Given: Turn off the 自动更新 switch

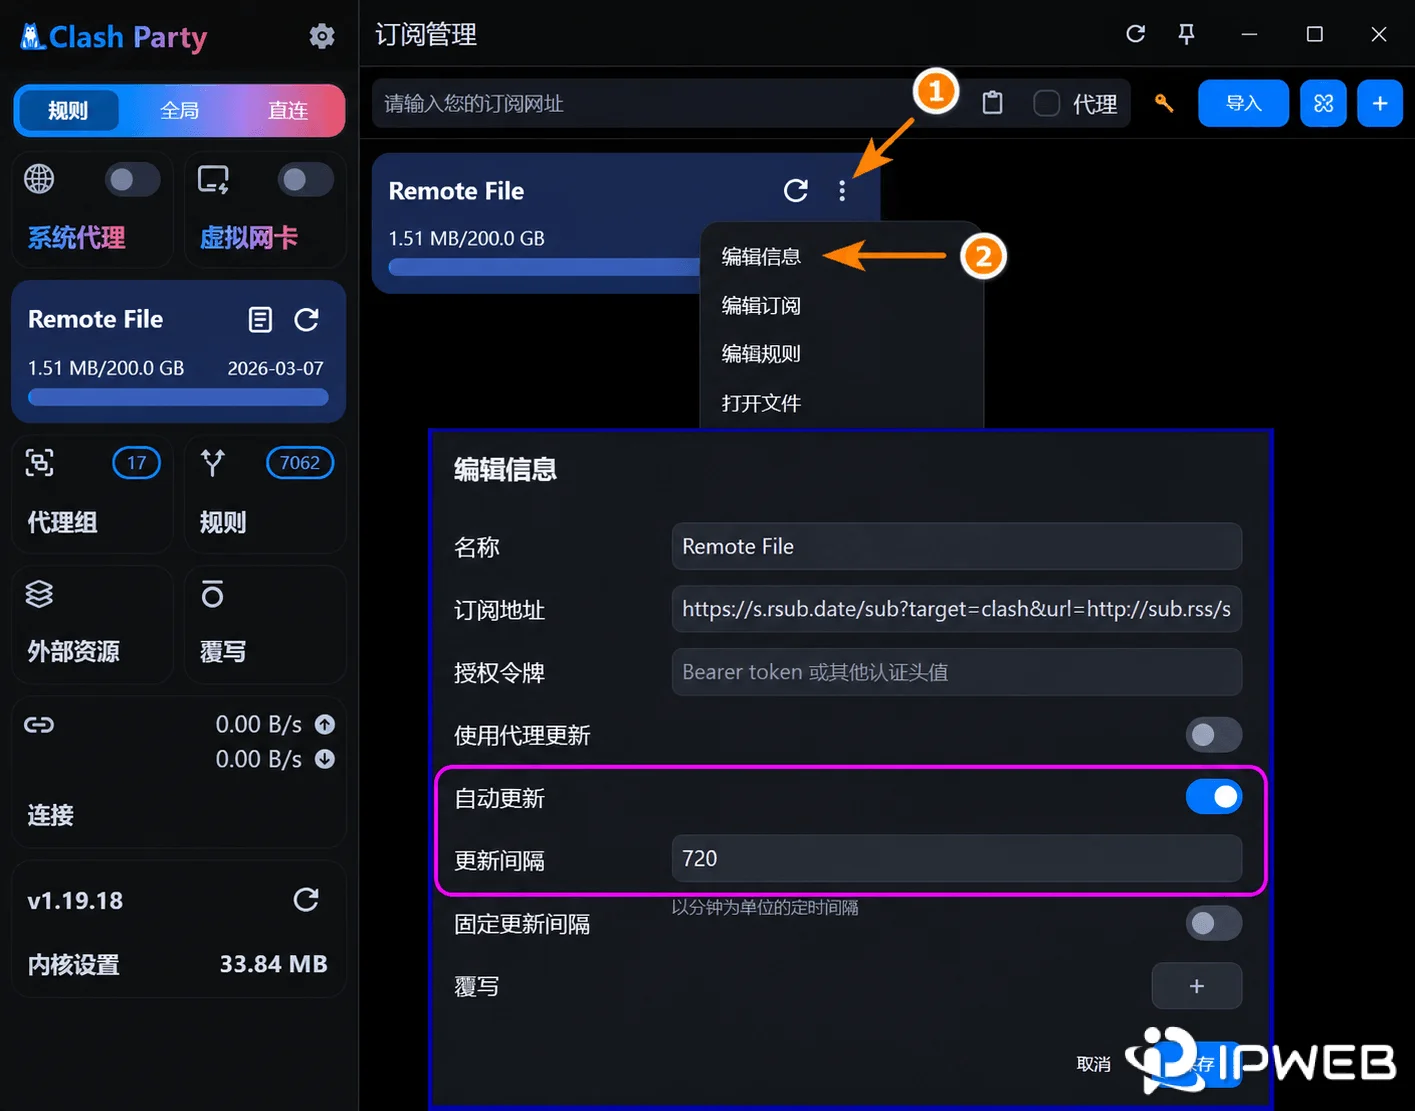Looking at the screenshot, I should tap(1213, 797).
